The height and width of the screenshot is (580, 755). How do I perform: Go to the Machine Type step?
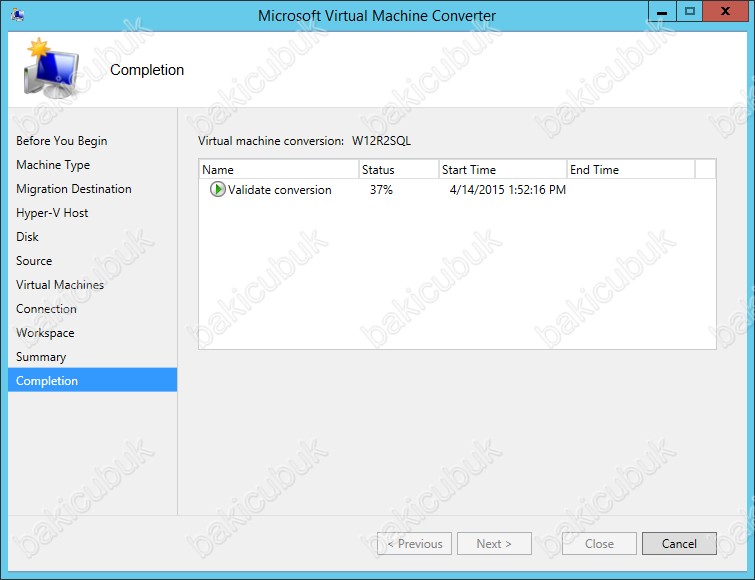click(53, 165)
